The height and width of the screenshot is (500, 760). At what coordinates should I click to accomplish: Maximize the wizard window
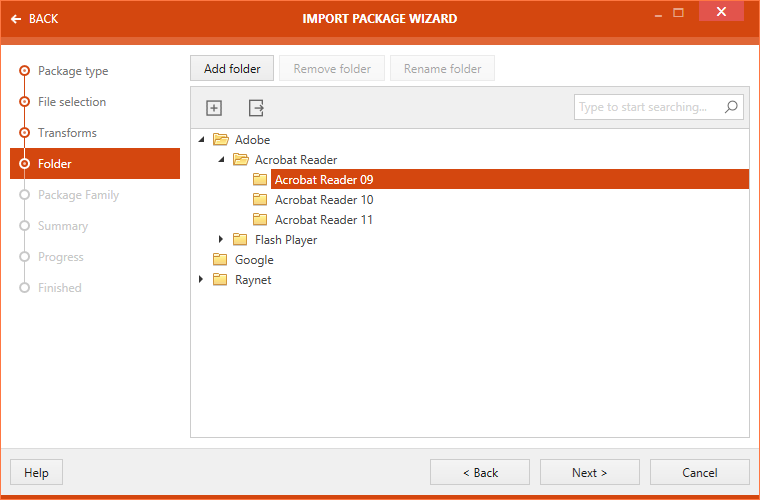pos(679,13)
